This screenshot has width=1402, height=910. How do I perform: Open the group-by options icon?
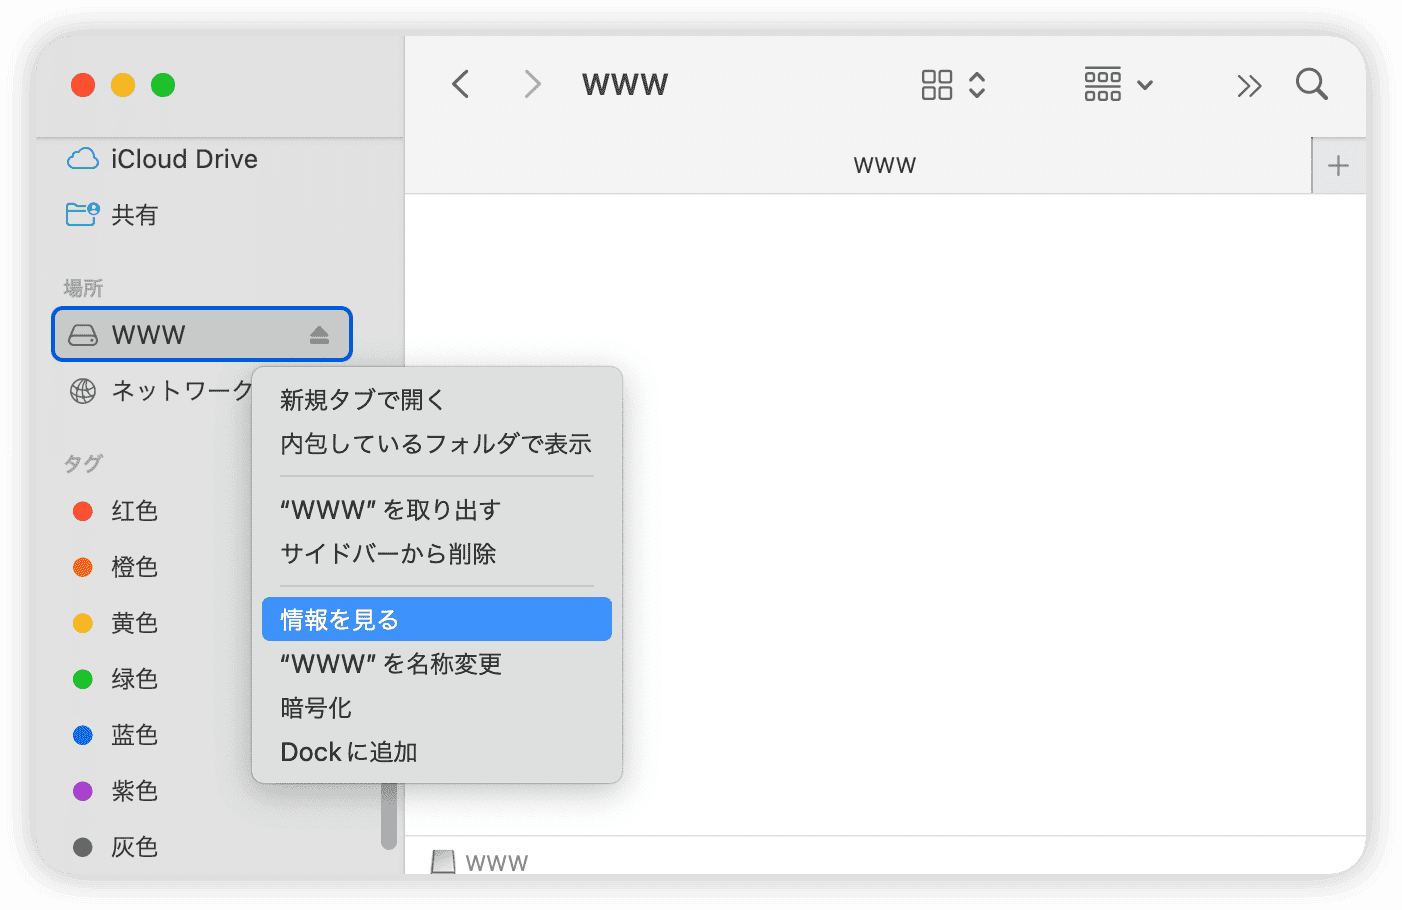point(1103,85)
